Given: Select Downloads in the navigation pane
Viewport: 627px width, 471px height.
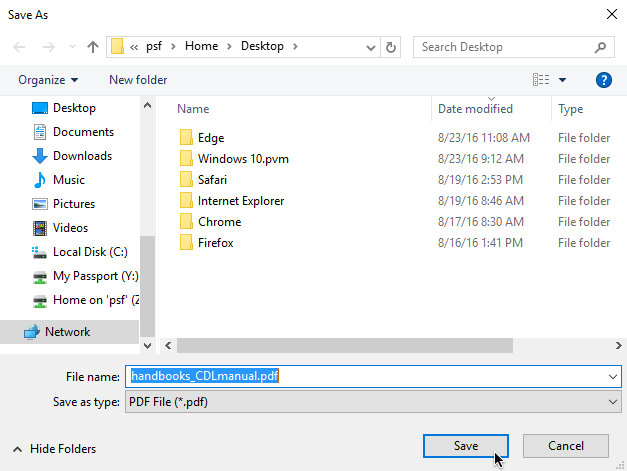Looking at the screenshot, I should pyautogui.click(x=82, y=156).
